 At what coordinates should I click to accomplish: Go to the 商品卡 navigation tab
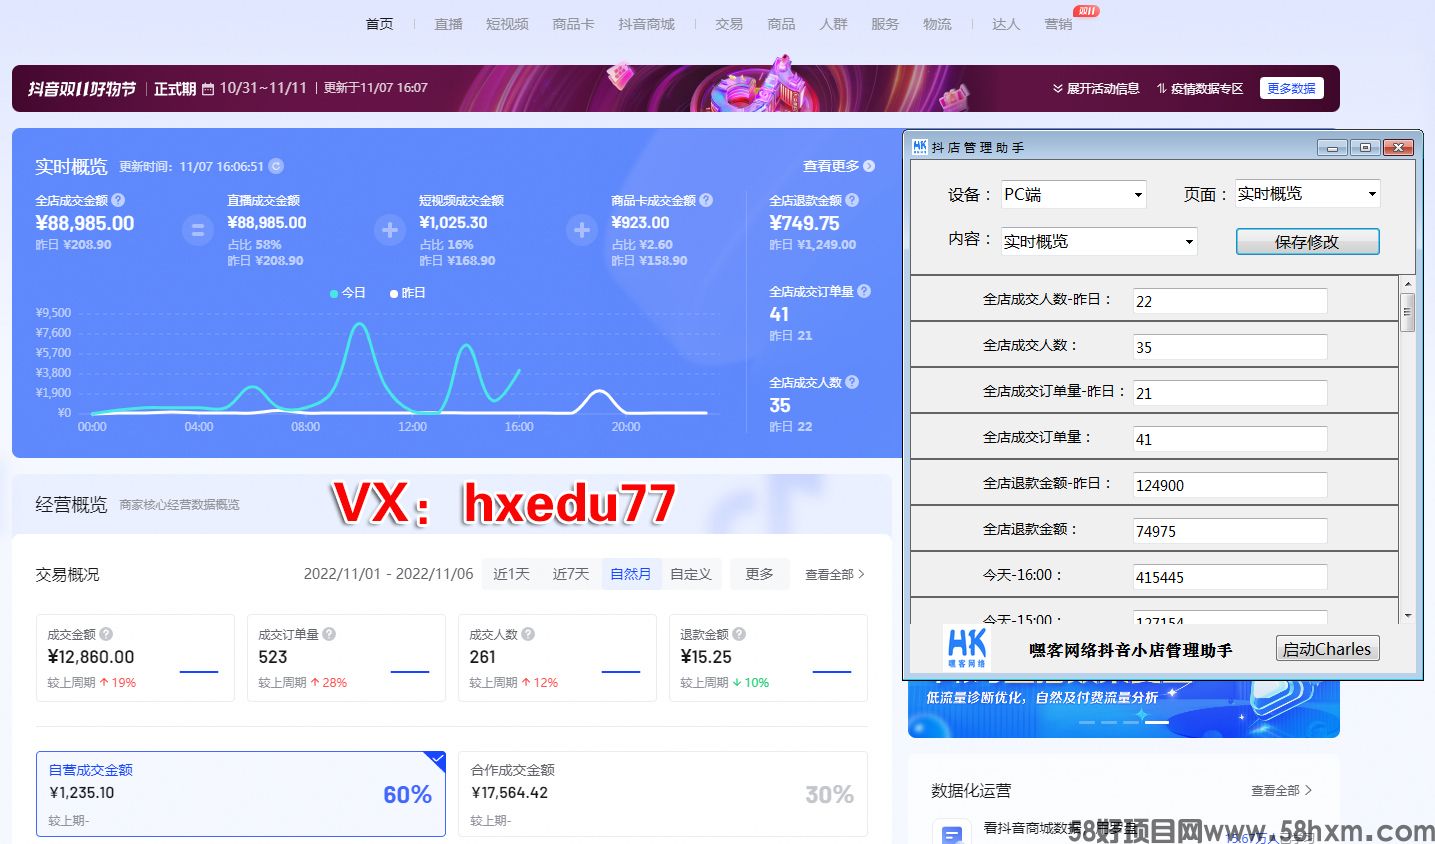tap(573, 24)
